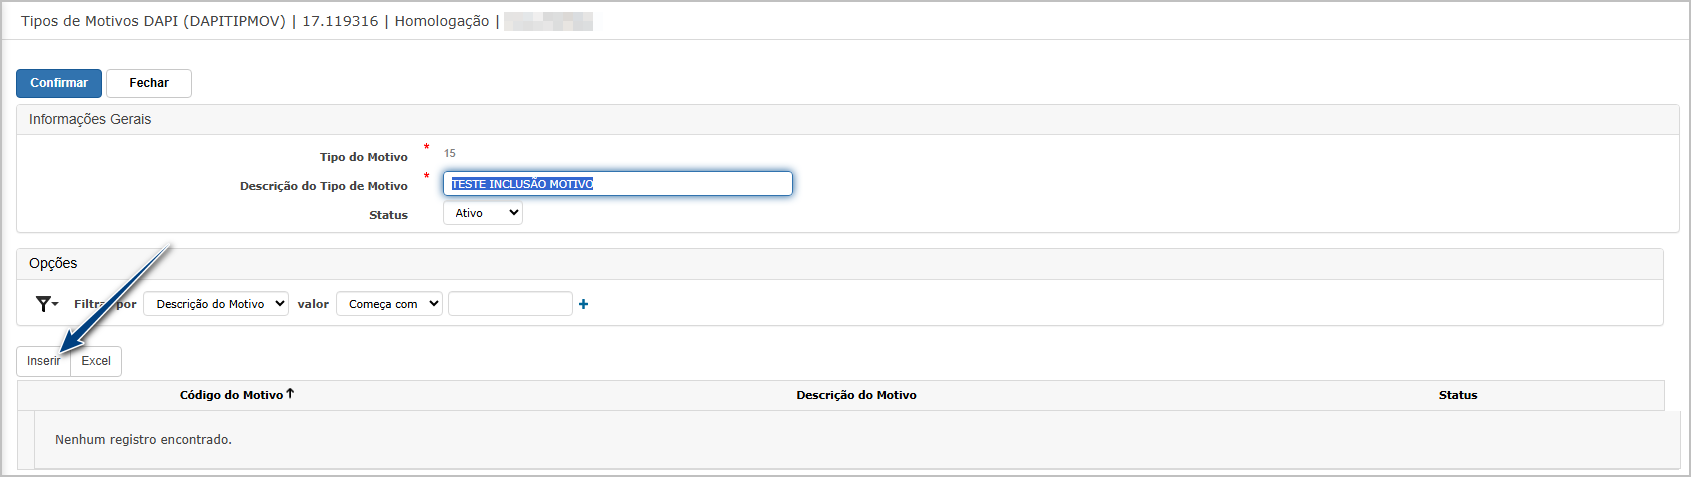This screenshot has width=1691, height=477.
Task: Expand the Descrição do Motivo filter dropdown
Action: (x=216, y=304)
